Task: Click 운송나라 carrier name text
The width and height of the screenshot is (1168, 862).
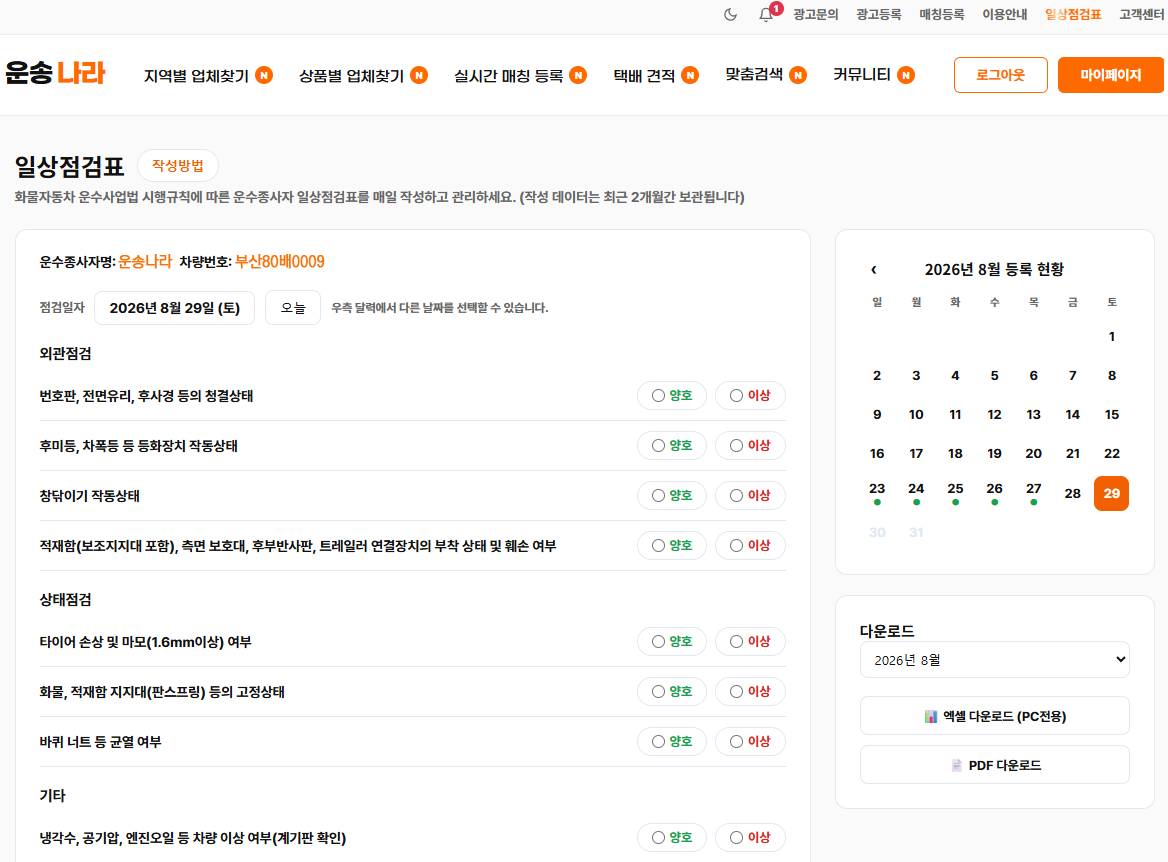Action: coord(145,262)
